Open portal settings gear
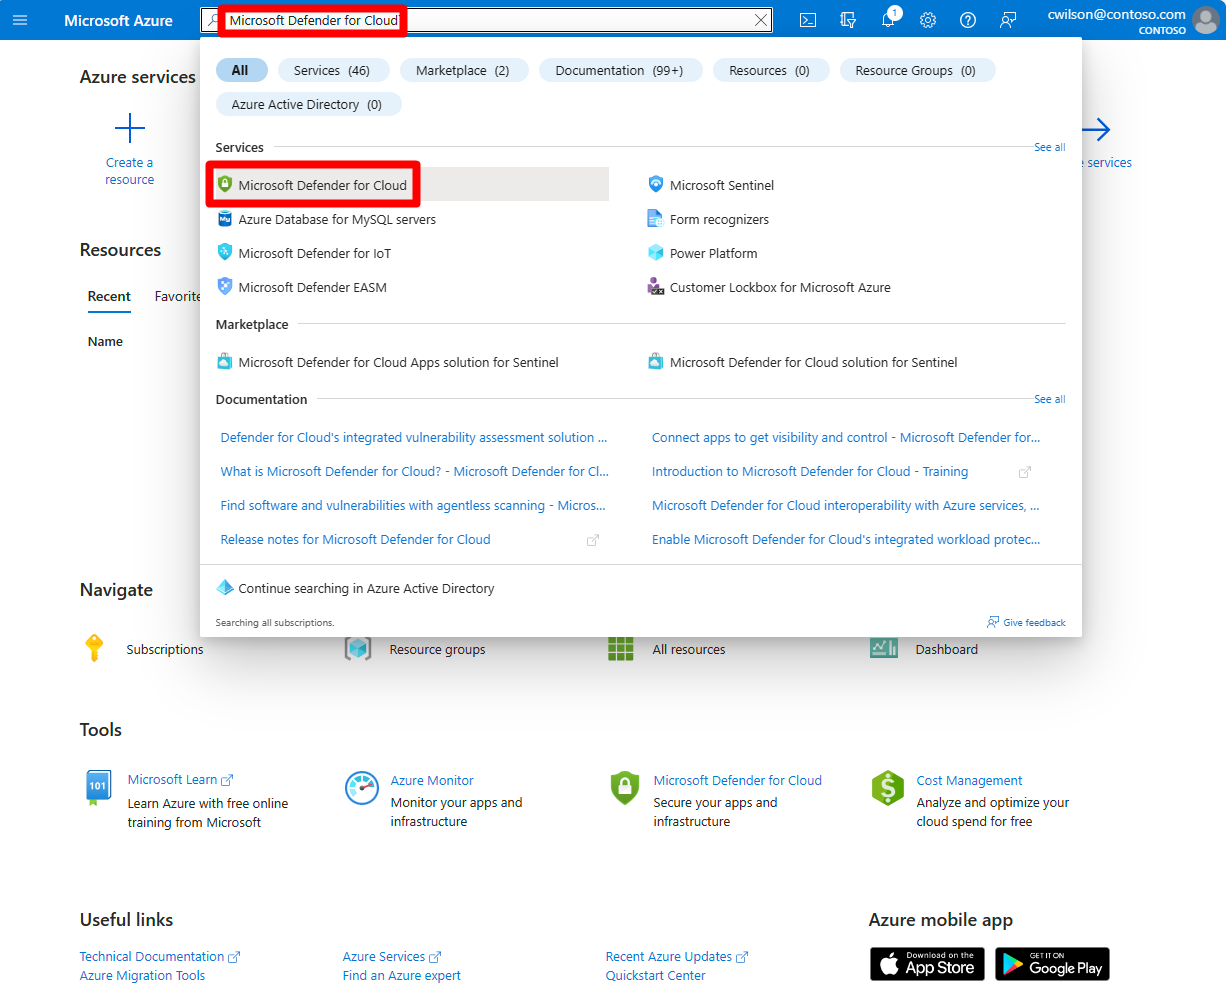Screen dimensions: 1226x997 coord(928,20)
